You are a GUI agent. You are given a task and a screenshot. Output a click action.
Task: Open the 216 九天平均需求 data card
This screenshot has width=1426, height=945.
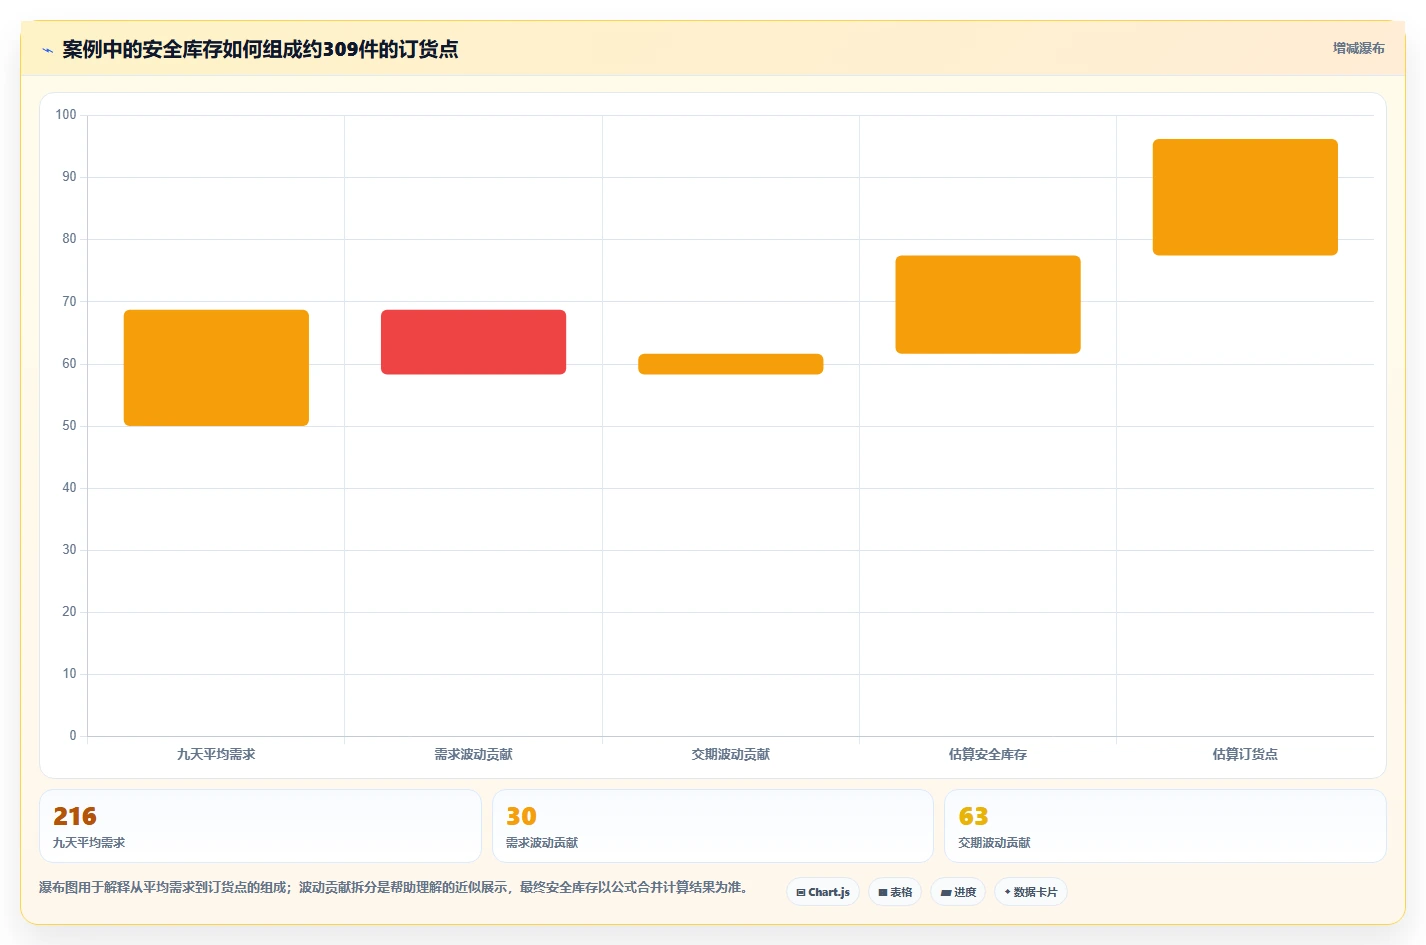point(260,826)
